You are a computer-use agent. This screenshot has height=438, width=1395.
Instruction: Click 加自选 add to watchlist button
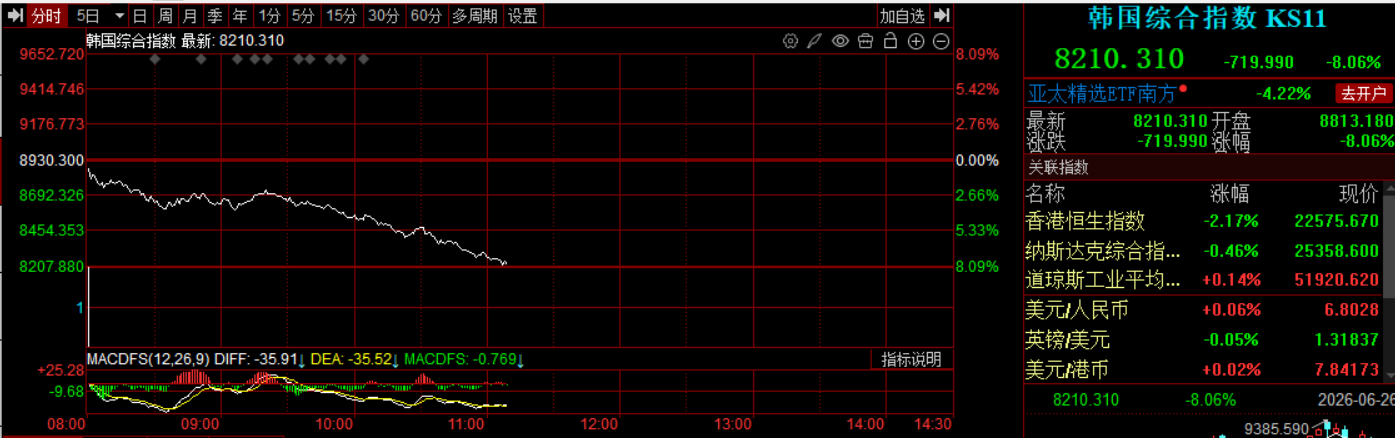point(903,15)
